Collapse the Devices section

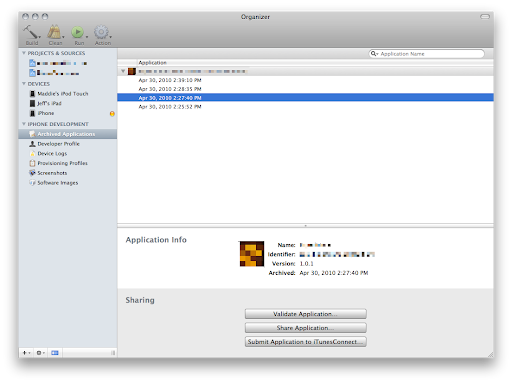[x=24, y=84]
